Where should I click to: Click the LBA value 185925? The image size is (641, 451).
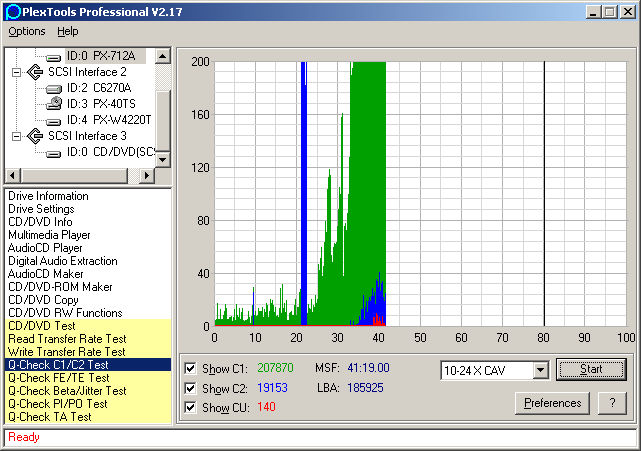coord(365,388)
